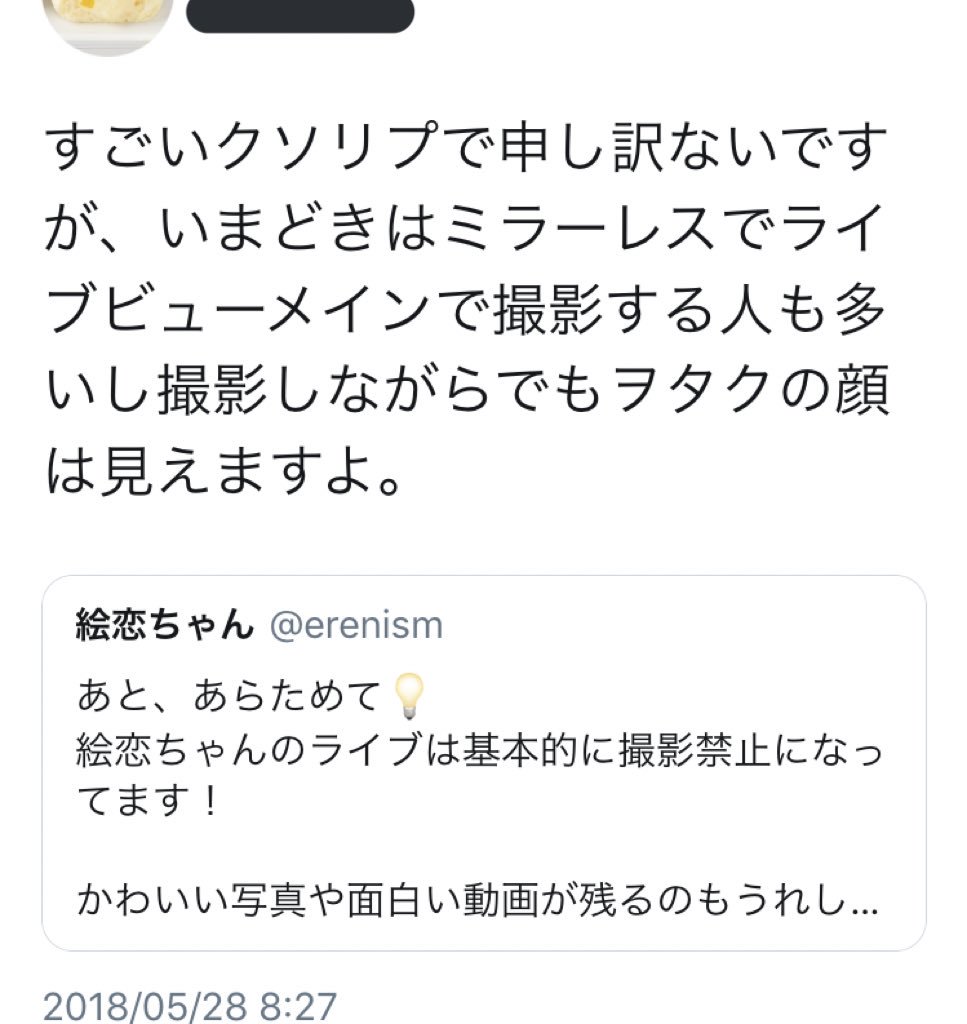Viewport: 967px width, 1024px height.
Task: Click the quoted line starting かわいい写真
Action: [470, 903]
